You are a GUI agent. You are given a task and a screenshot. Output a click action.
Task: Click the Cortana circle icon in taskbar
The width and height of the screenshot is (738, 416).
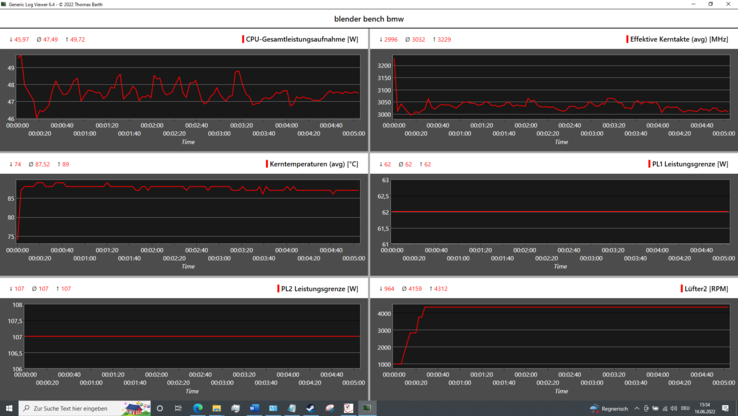click(x=160, y=408)
